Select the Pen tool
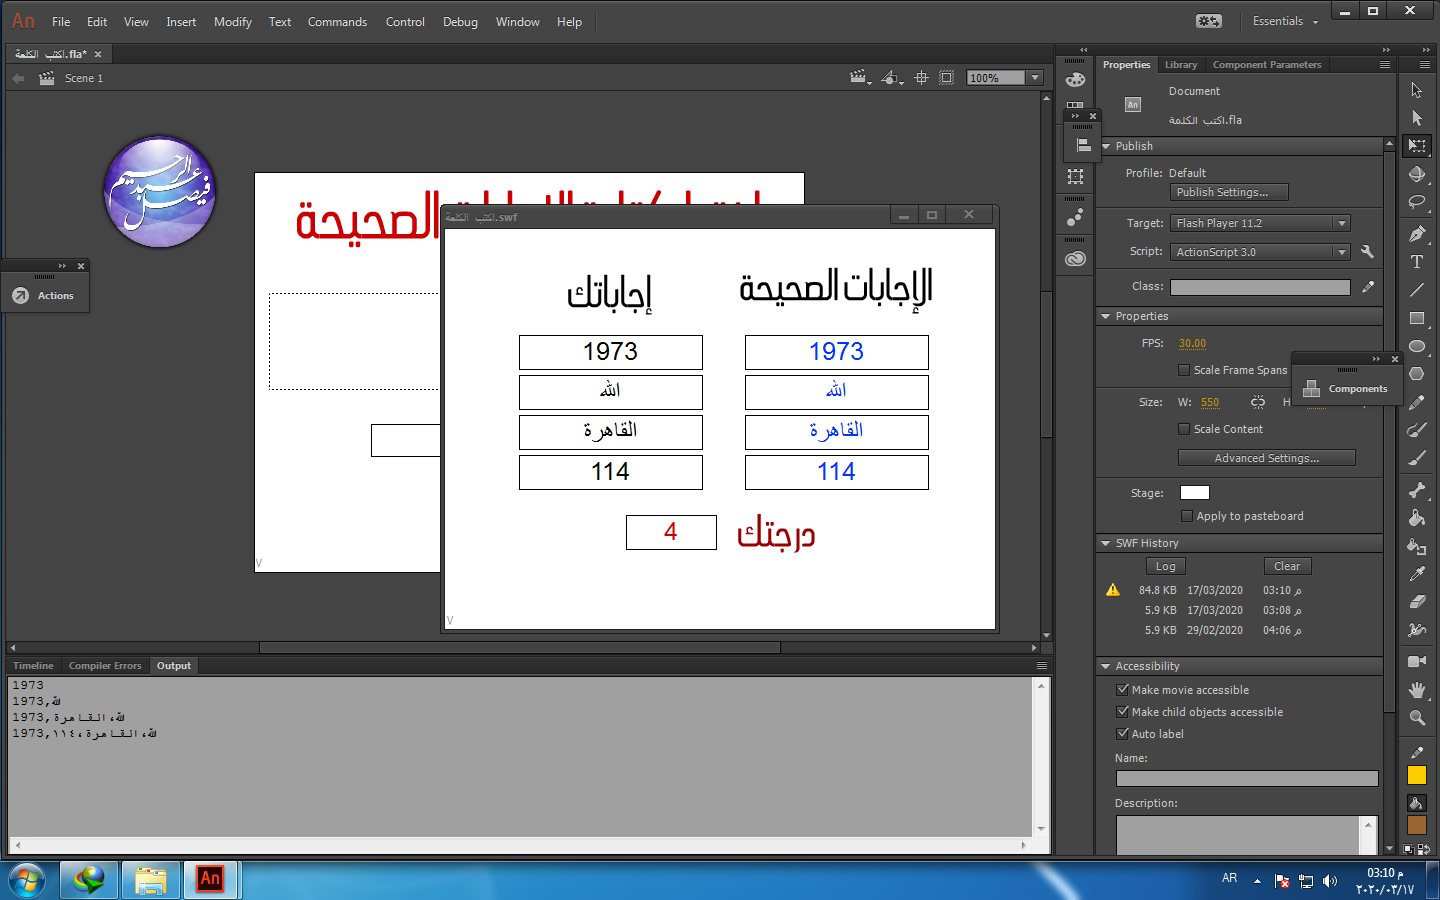 (1417, 234)
